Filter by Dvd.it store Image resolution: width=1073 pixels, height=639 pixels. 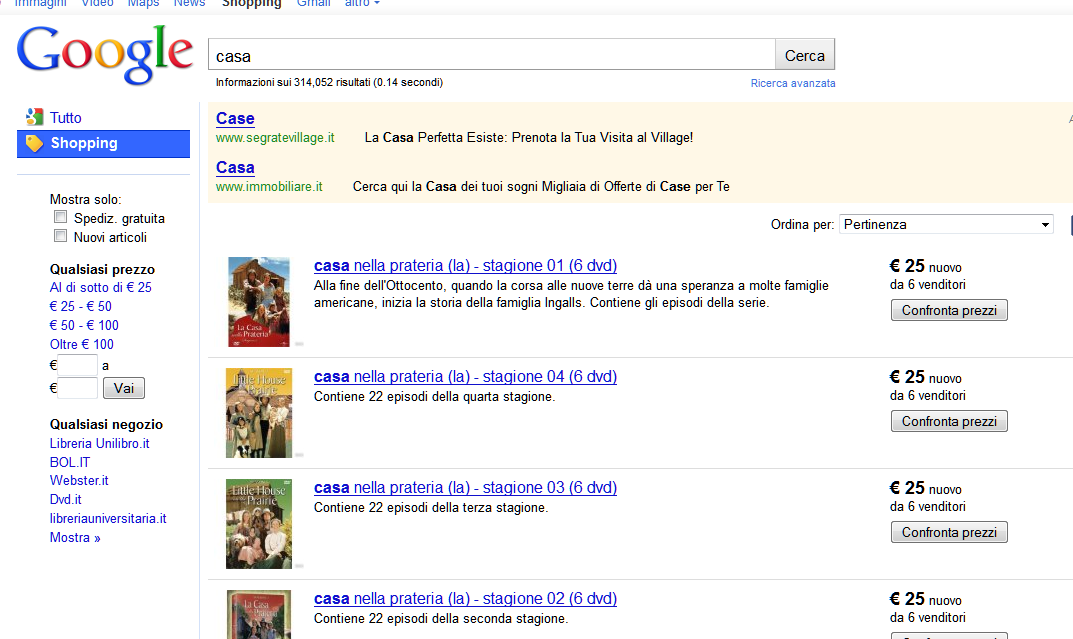pos(65,499)
